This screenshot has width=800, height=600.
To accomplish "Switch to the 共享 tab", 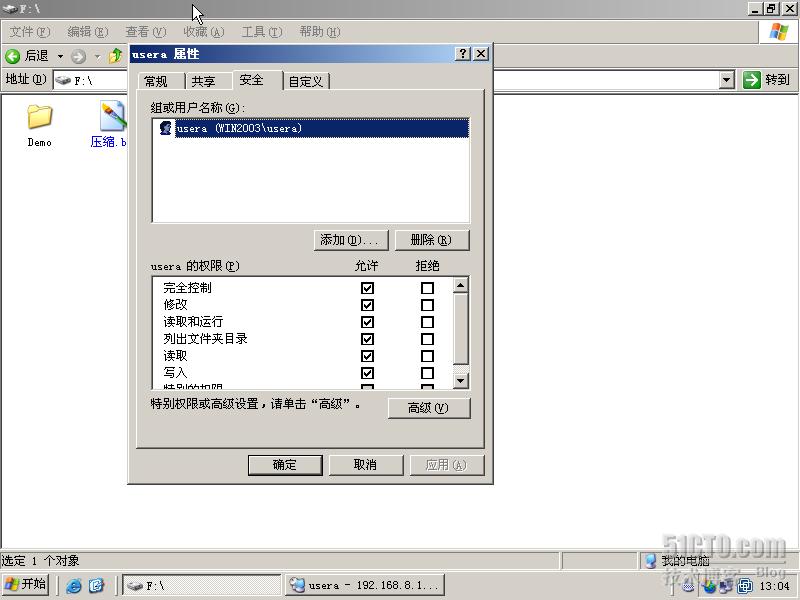I will click(x=208, y=81).
